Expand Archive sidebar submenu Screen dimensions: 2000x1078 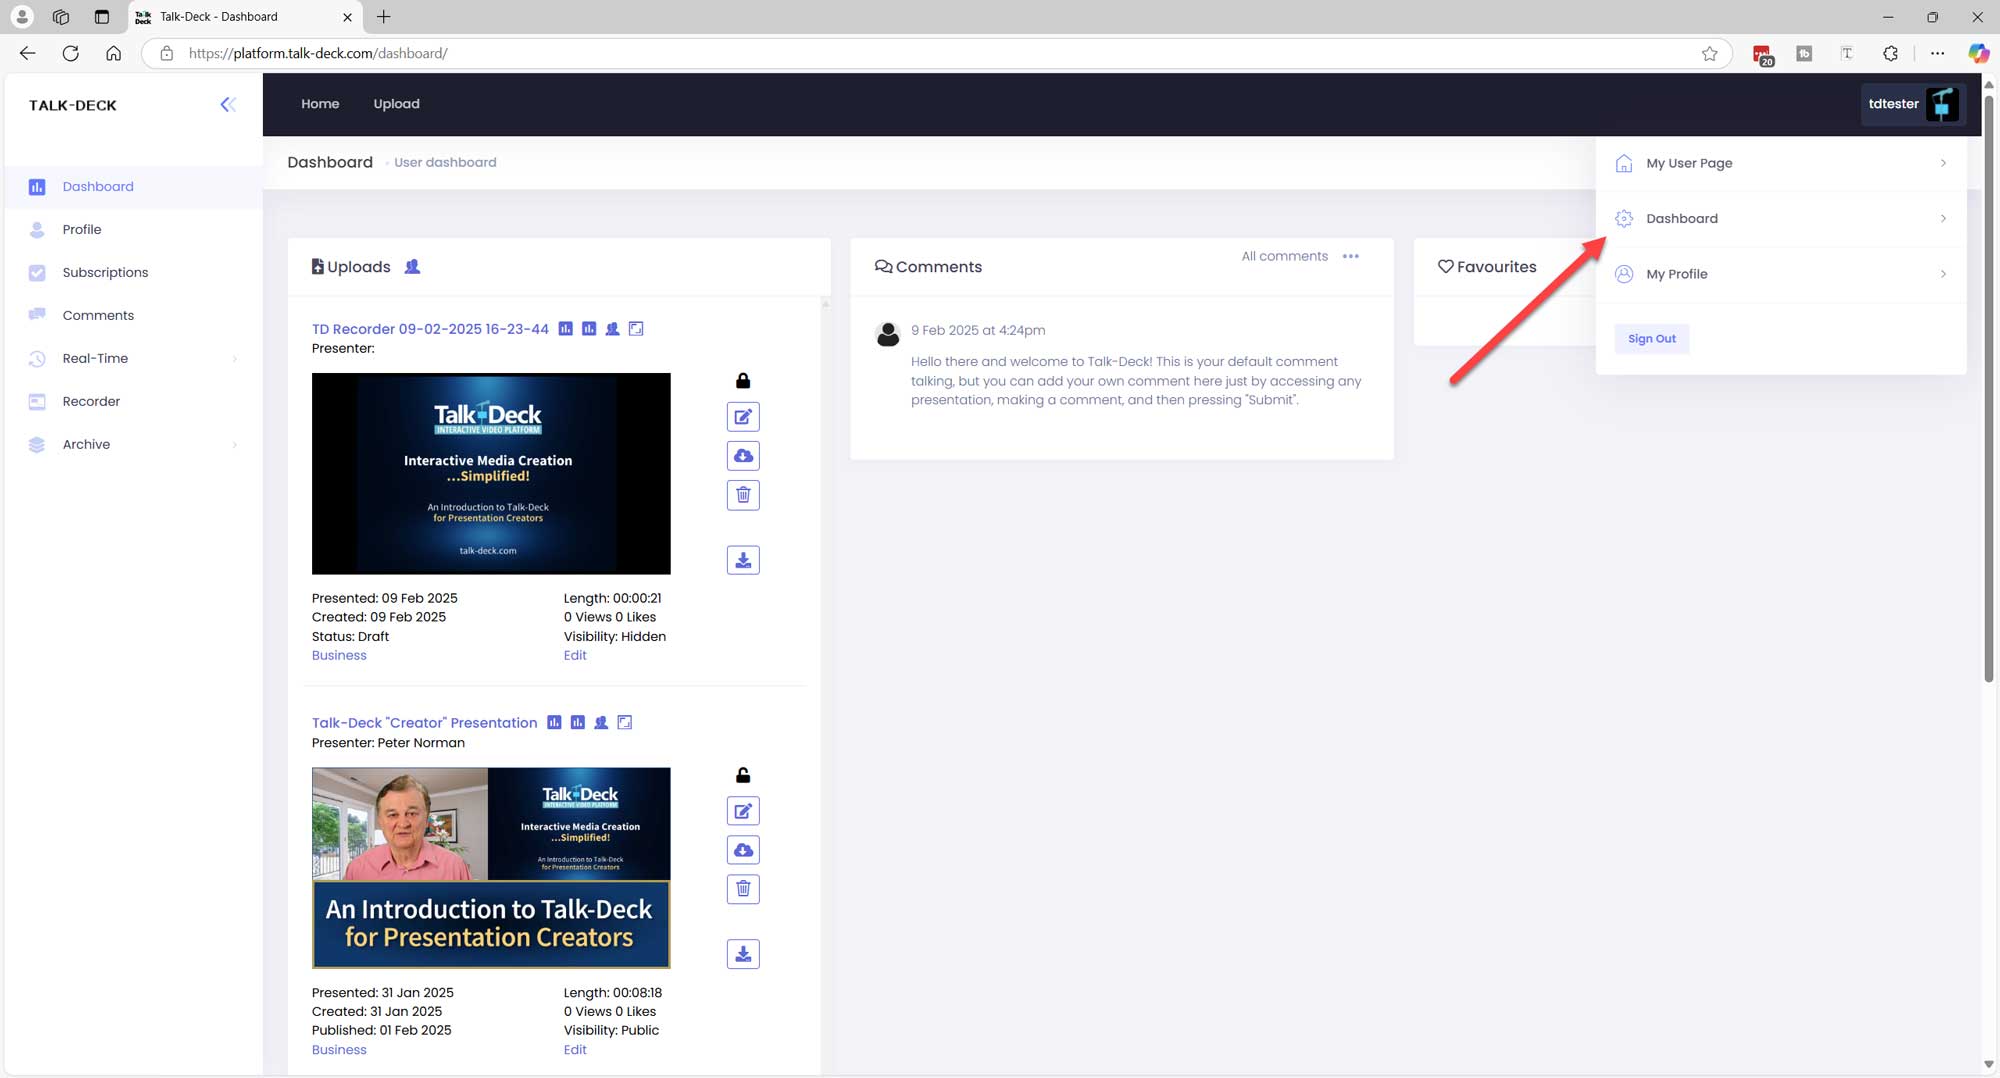coord(234,445)
